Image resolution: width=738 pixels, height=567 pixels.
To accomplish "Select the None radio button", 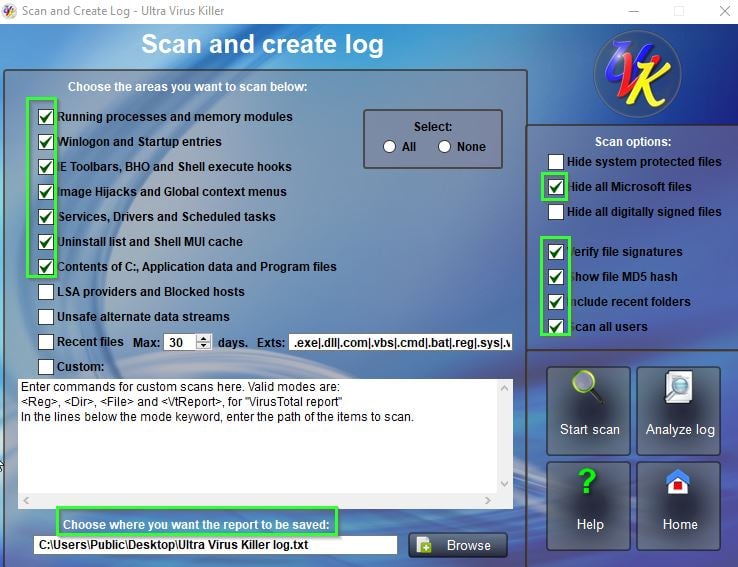I will coord(444,147).
